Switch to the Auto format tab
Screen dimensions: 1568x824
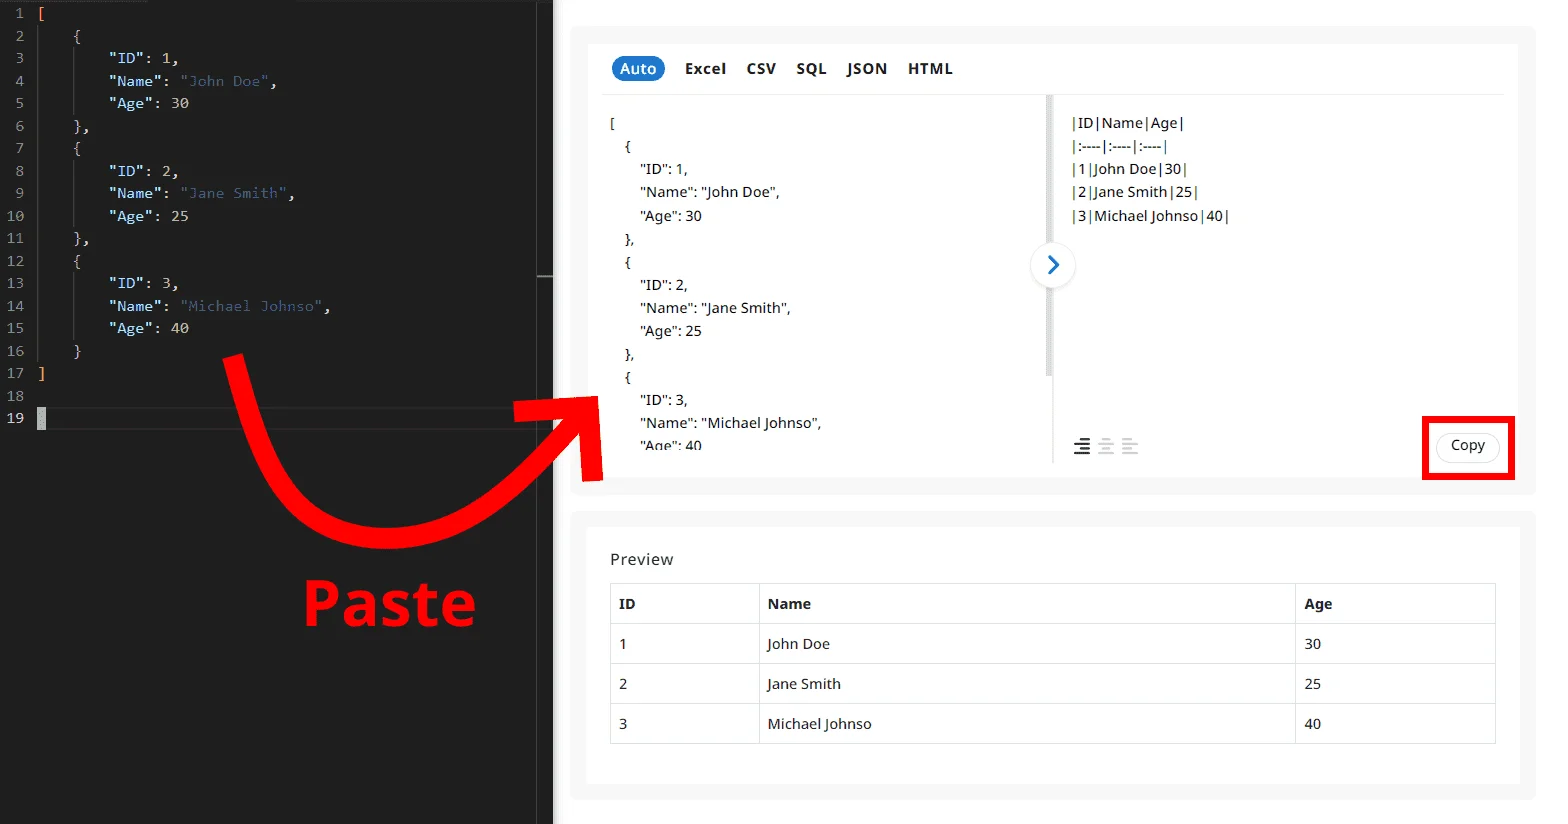coord(638,69)
